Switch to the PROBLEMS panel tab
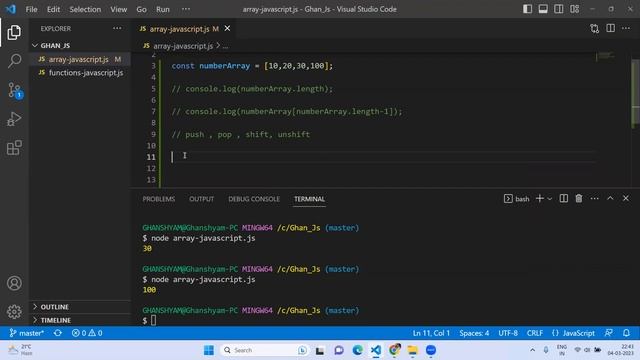Screen dimensions: 640x360 pyautogui.click(x=158, y=199)
